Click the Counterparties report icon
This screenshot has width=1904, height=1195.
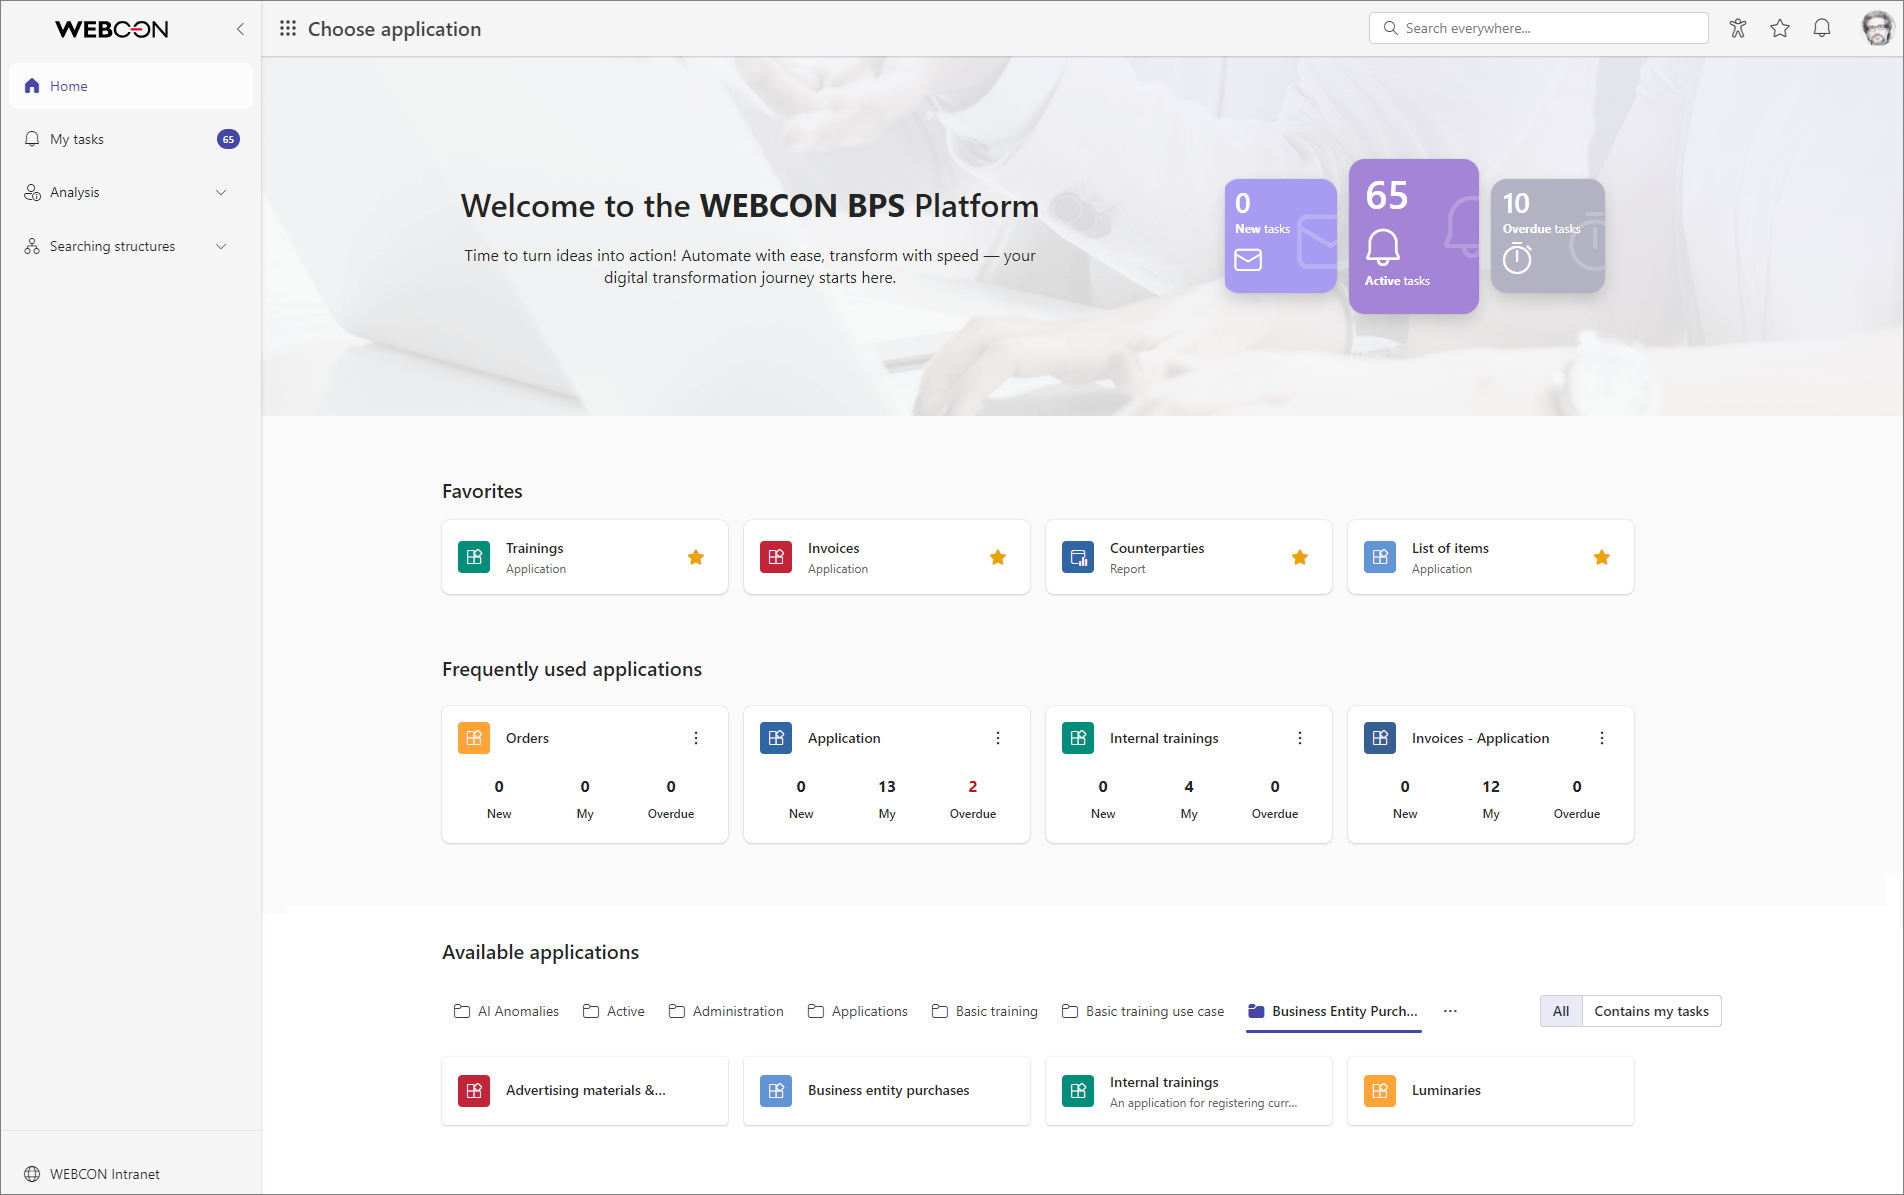[1078, 557]
